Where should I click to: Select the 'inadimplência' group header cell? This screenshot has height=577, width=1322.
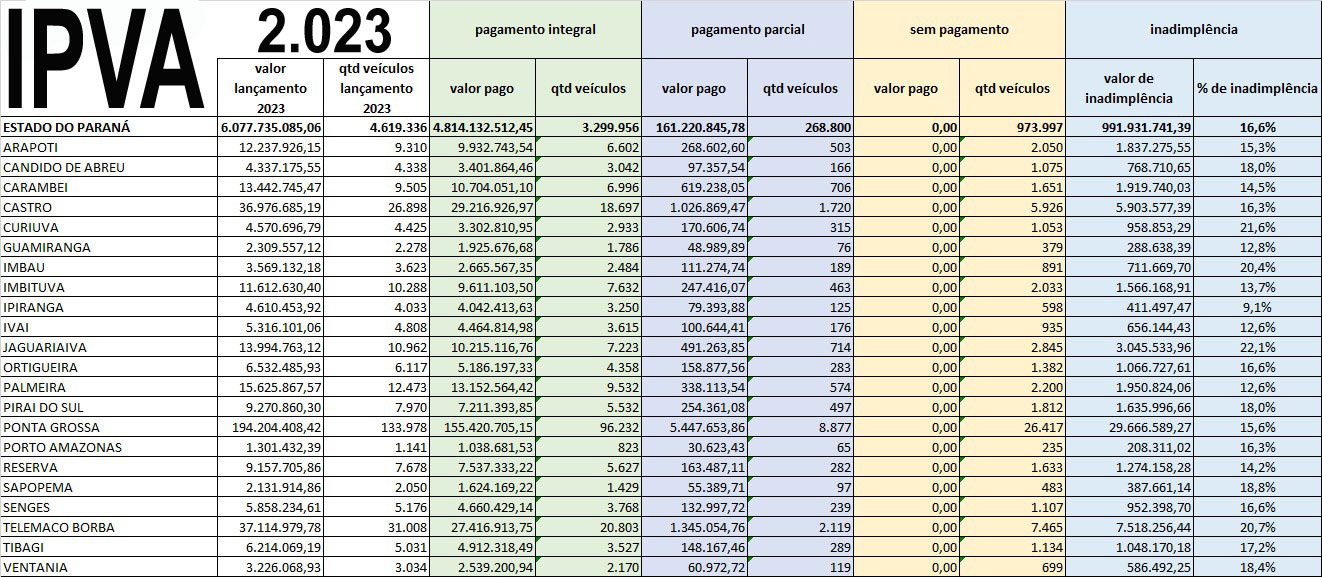tap(1194, 29)
